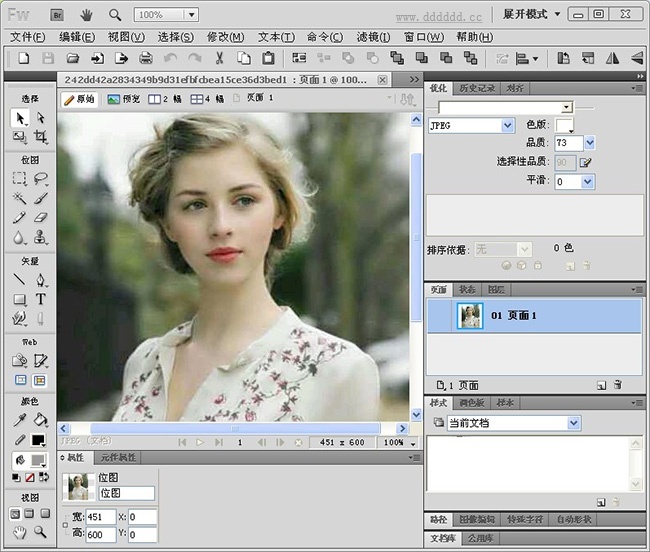Open the zoom level 100% dropdown

[x=192, y=15]
